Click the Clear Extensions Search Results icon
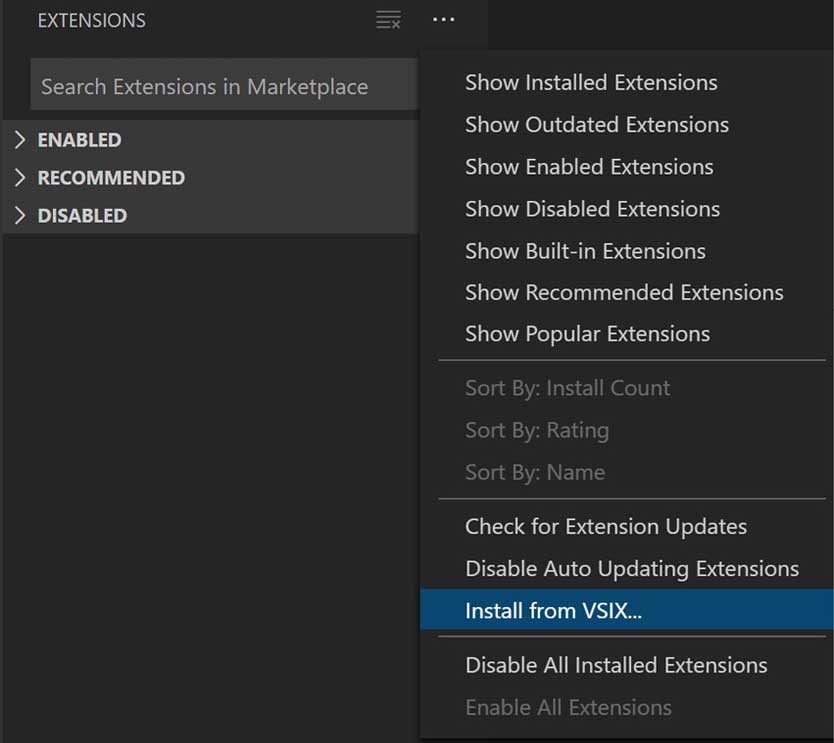This screenshot has width=834, height=743. point(388,20)
